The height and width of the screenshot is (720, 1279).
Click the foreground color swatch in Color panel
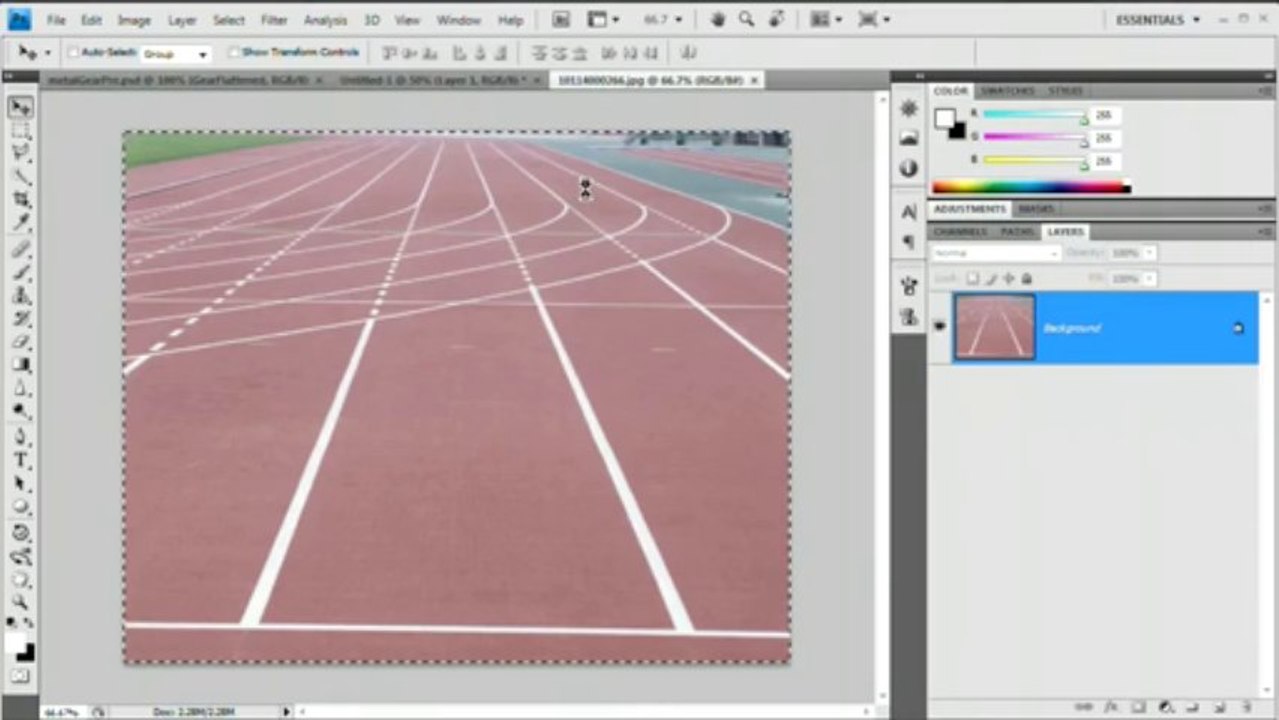944,118
